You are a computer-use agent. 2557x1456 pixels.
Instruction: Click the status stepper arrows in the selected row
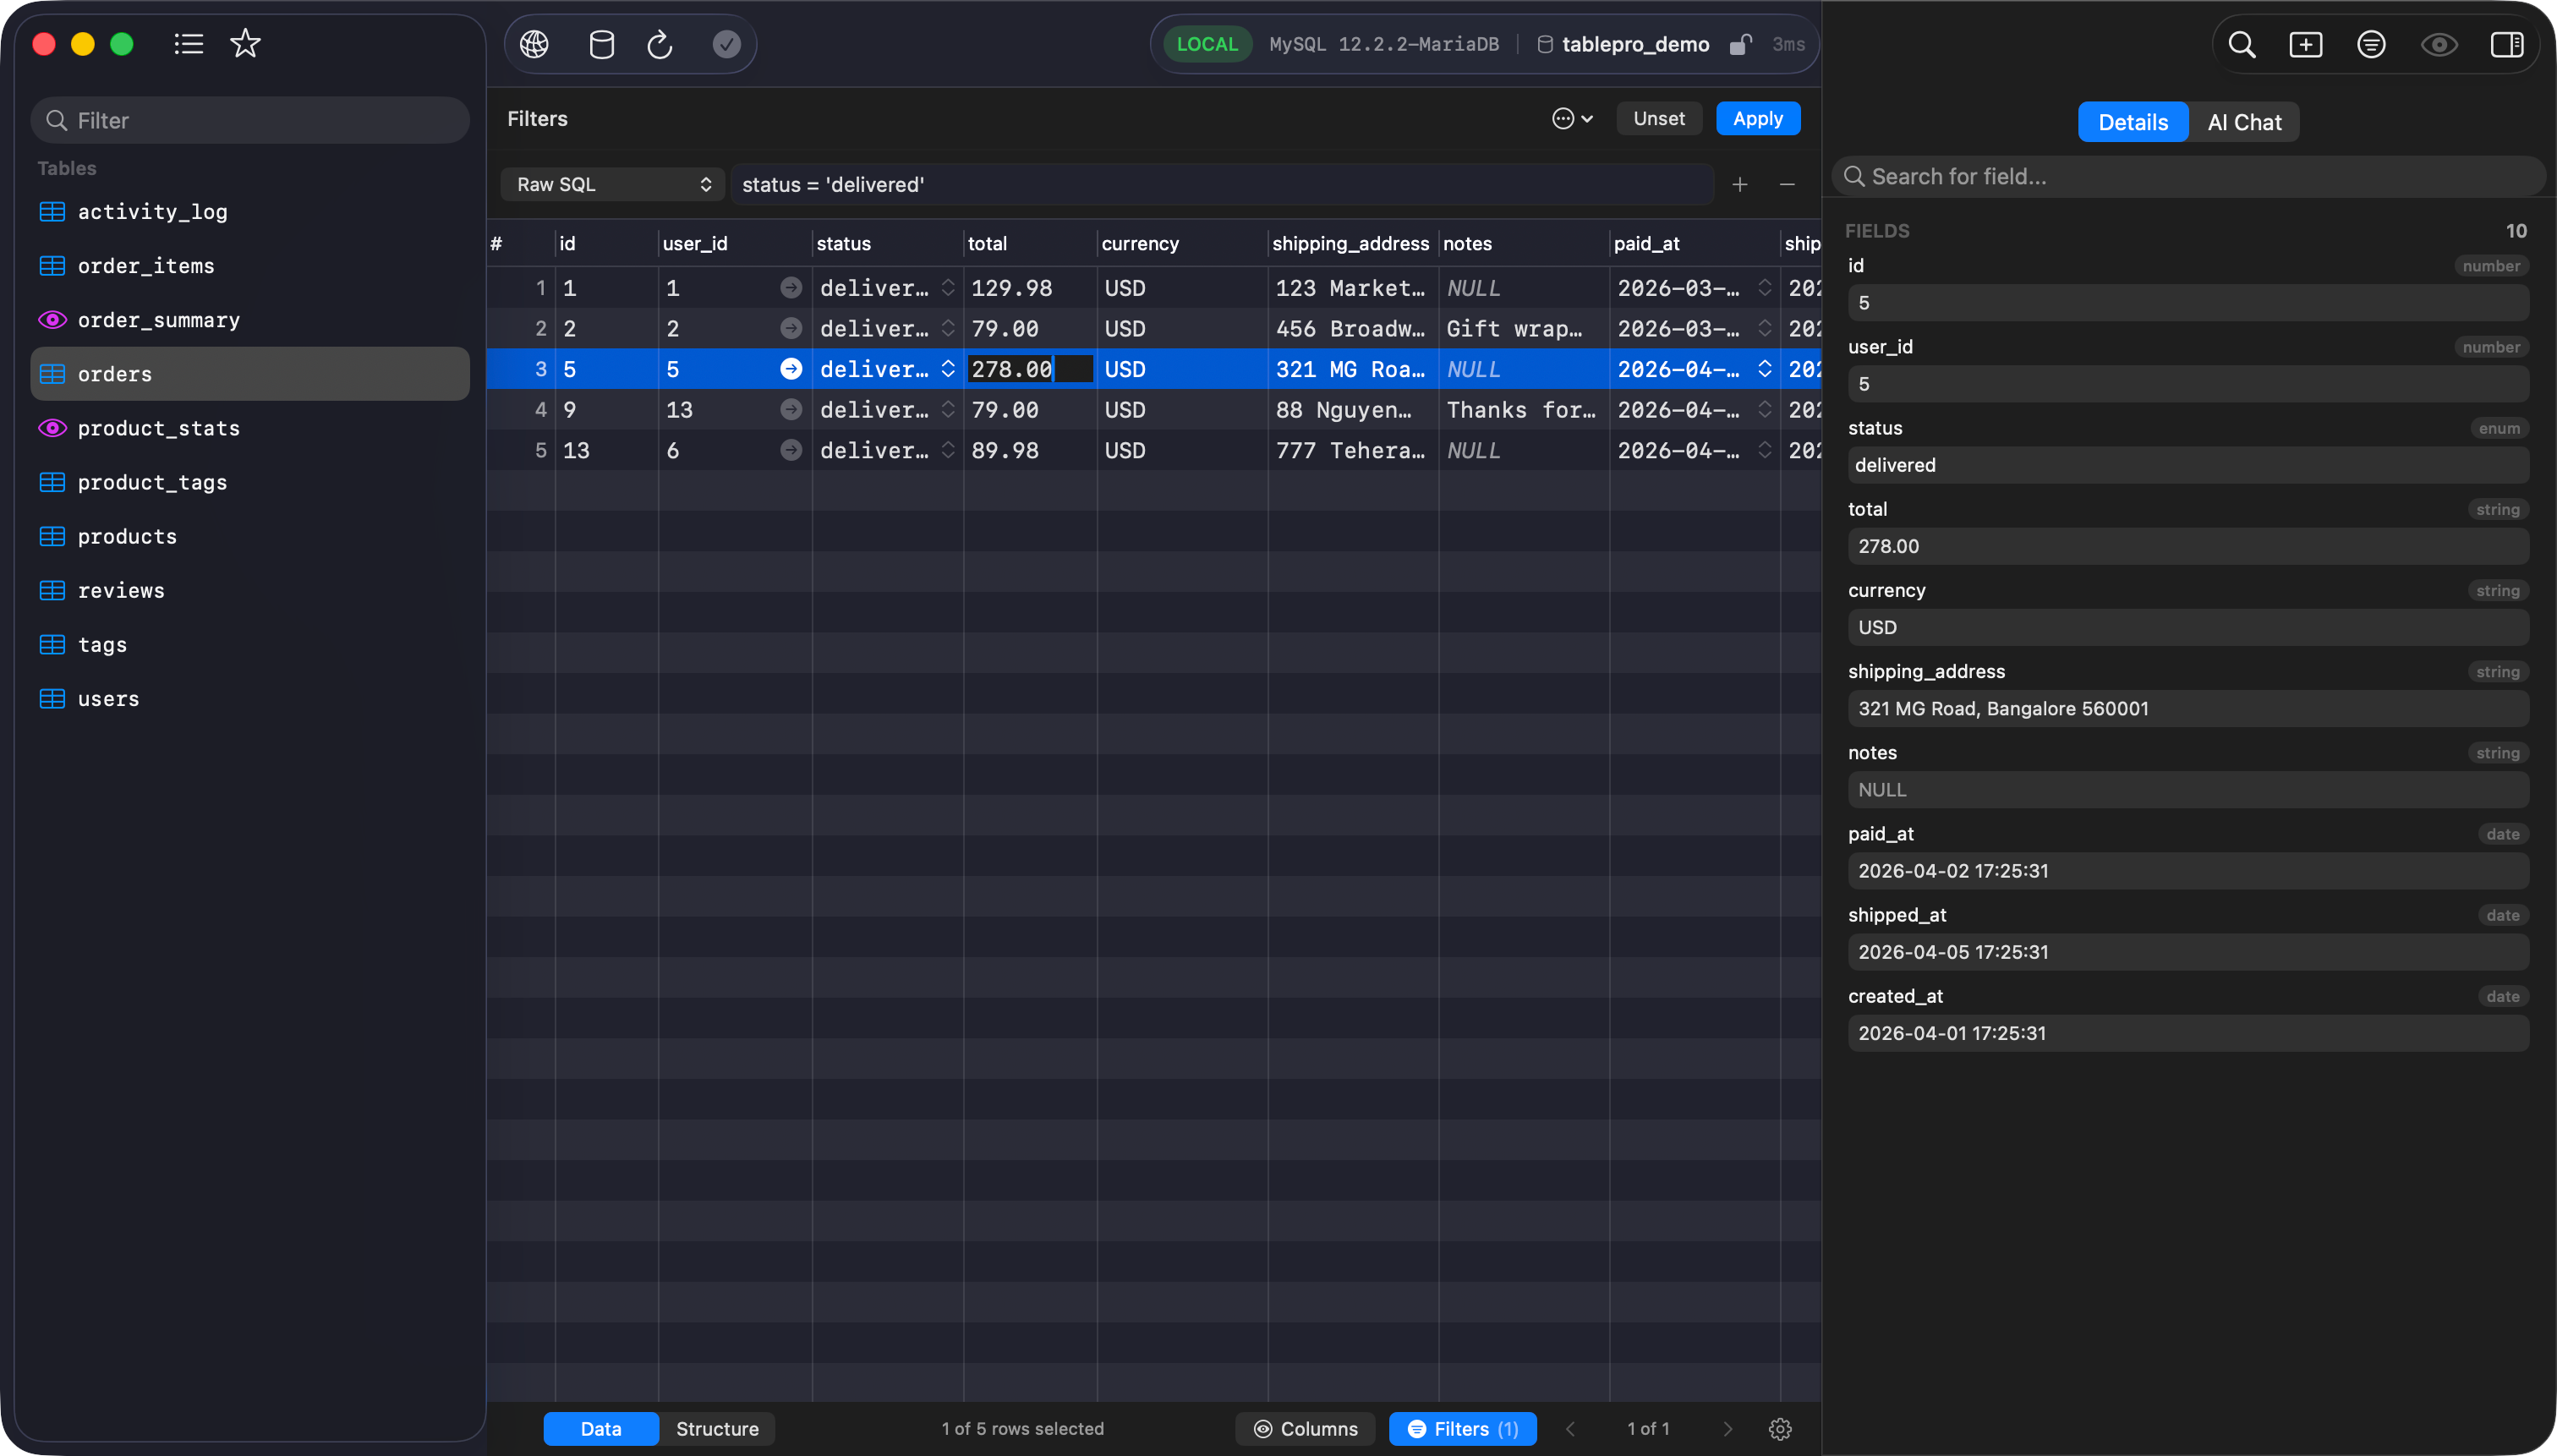[x=947, y=369]
